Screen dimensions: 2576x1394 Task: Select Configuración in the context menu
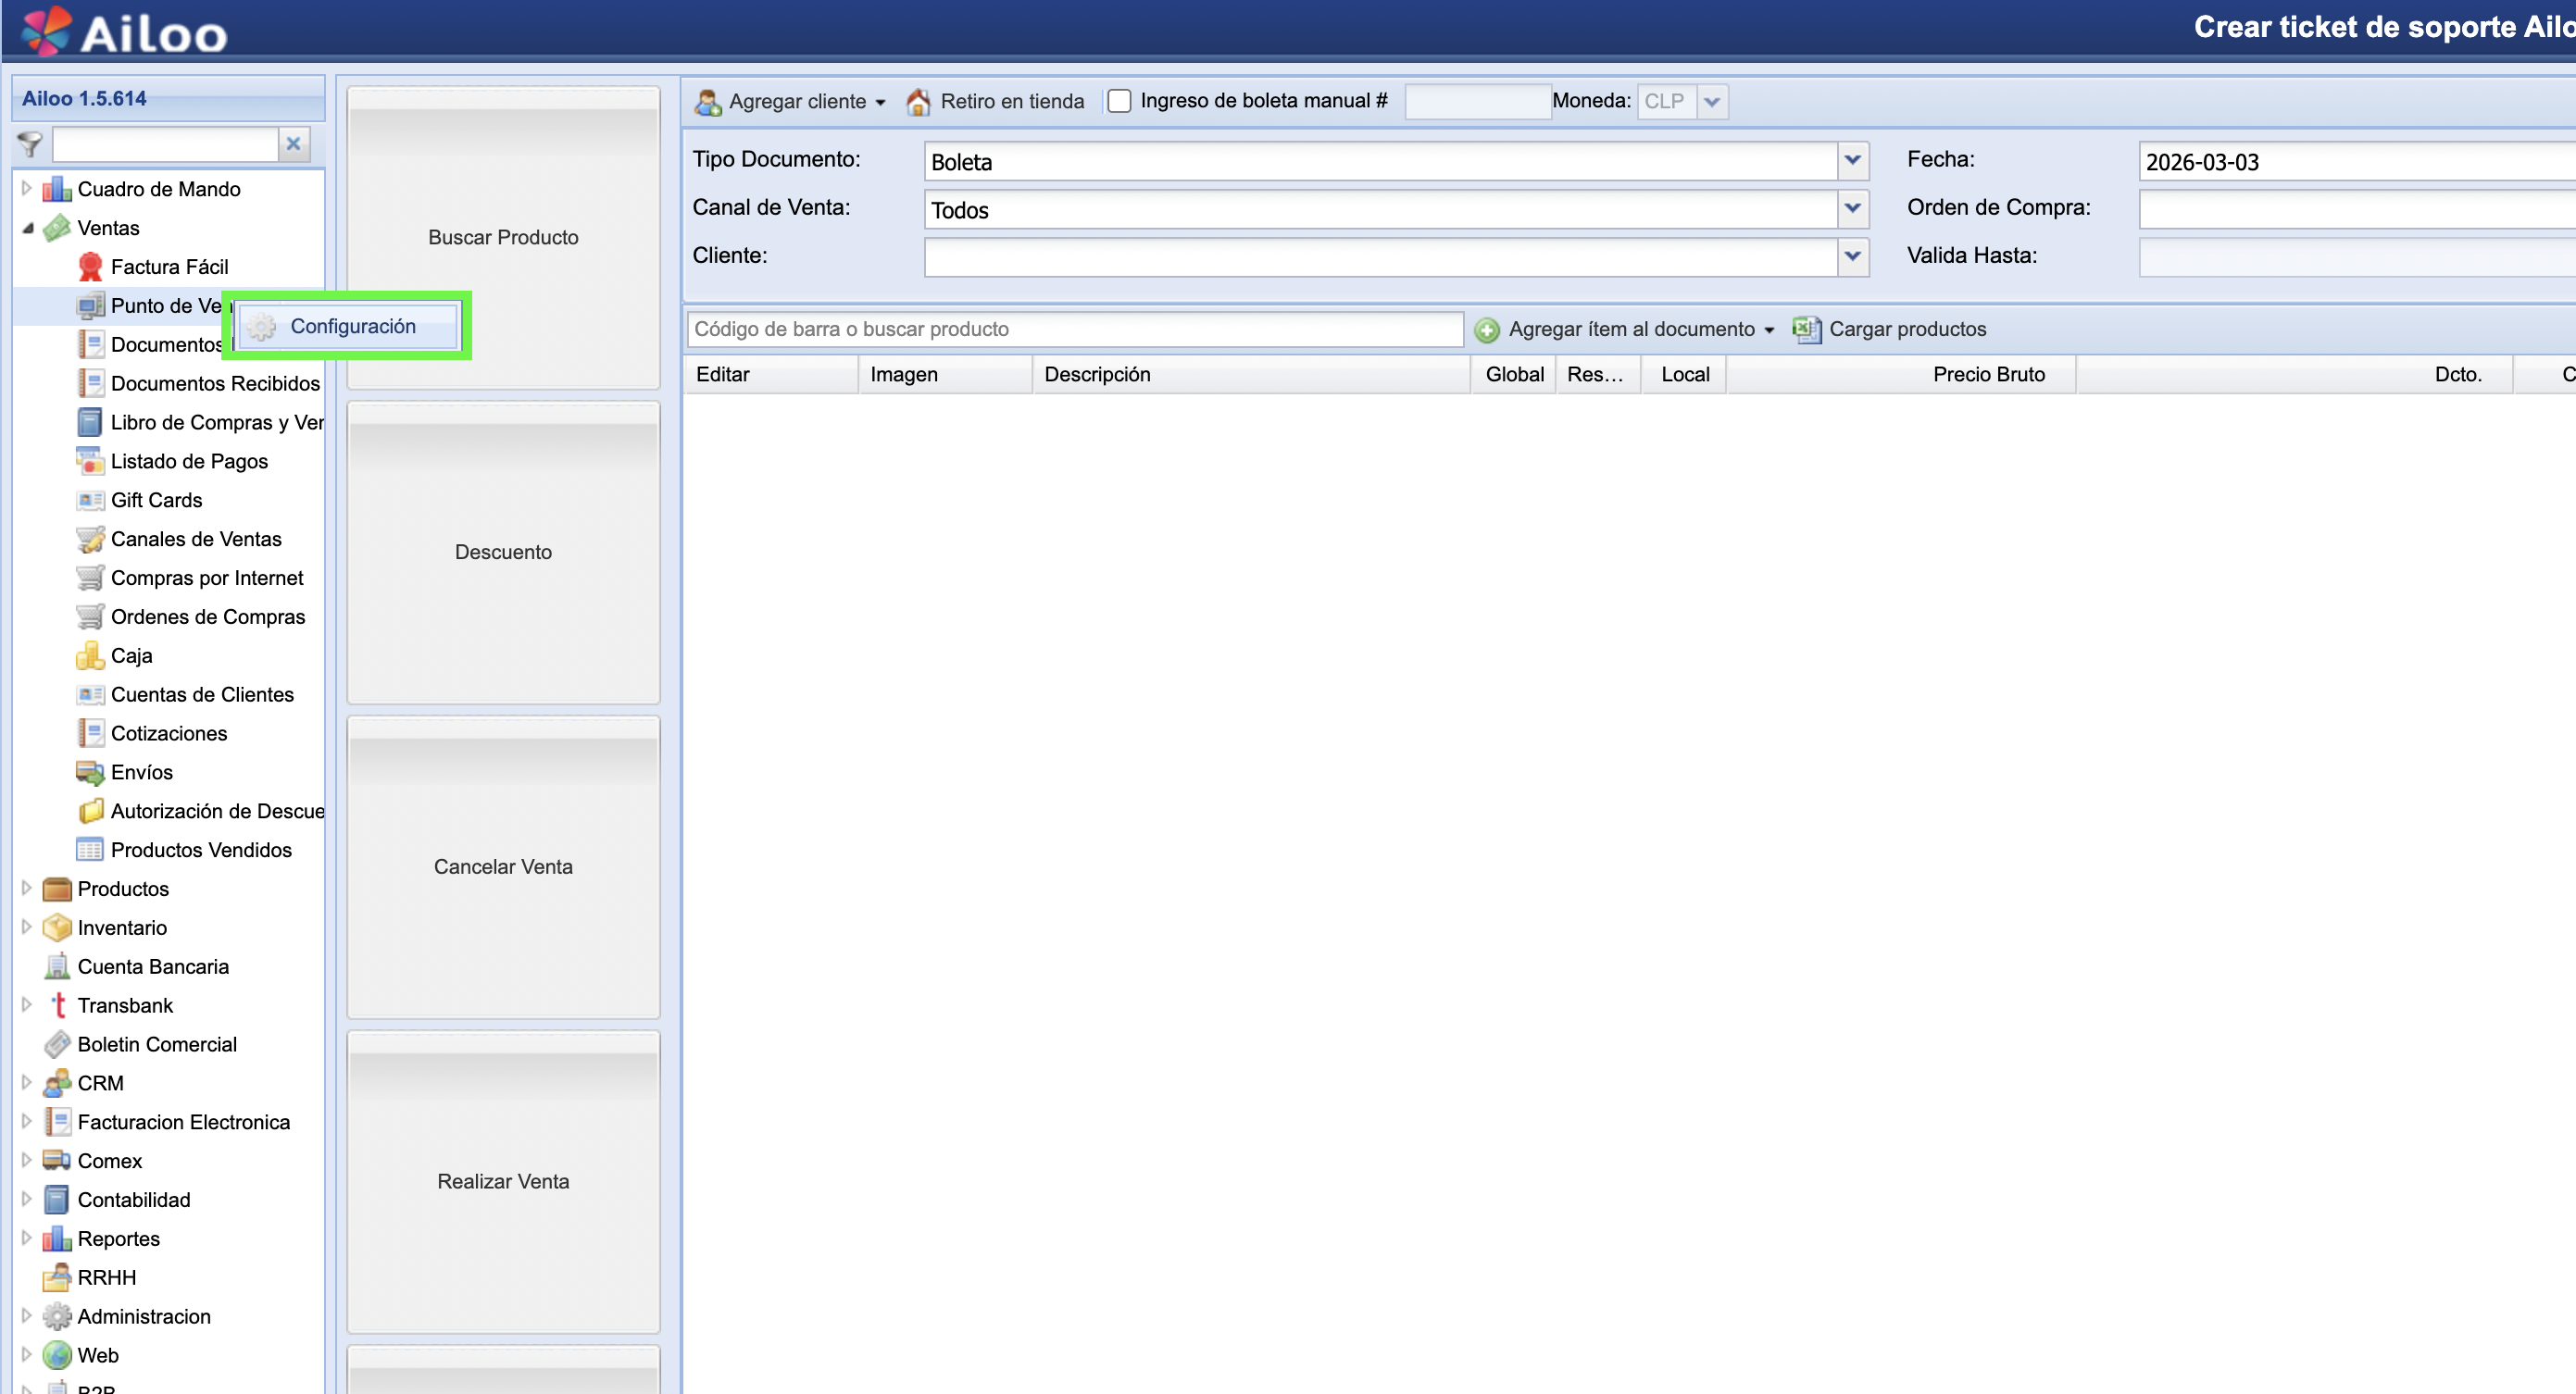tap(352, 326)
